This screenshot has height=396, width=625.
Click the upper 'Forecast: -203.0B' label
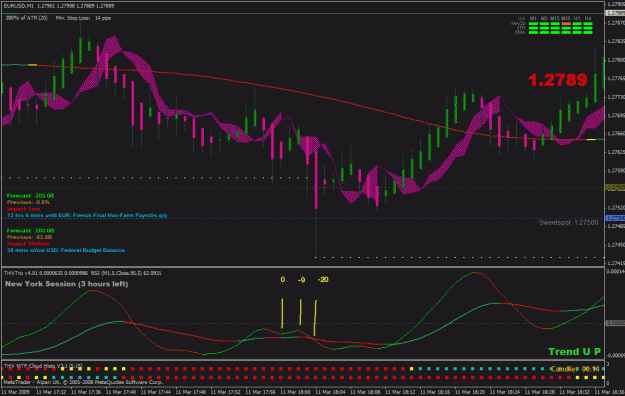pos(30,196)
